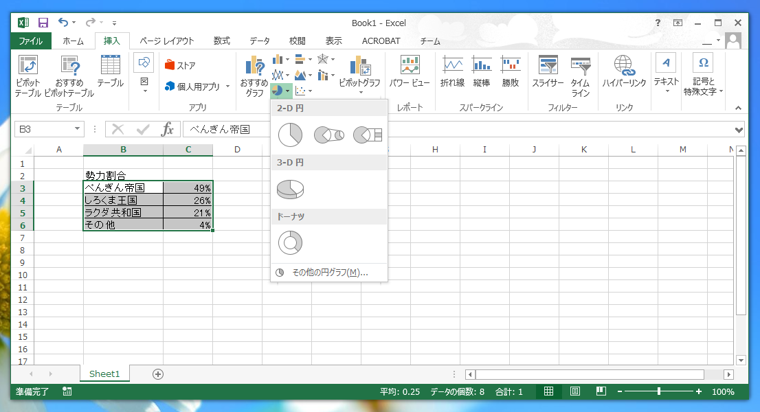Image resolution: width=760 pixels, height=412 pixels.
Task: Switch to the ホーム tab
Action: [x=73, y=41]
